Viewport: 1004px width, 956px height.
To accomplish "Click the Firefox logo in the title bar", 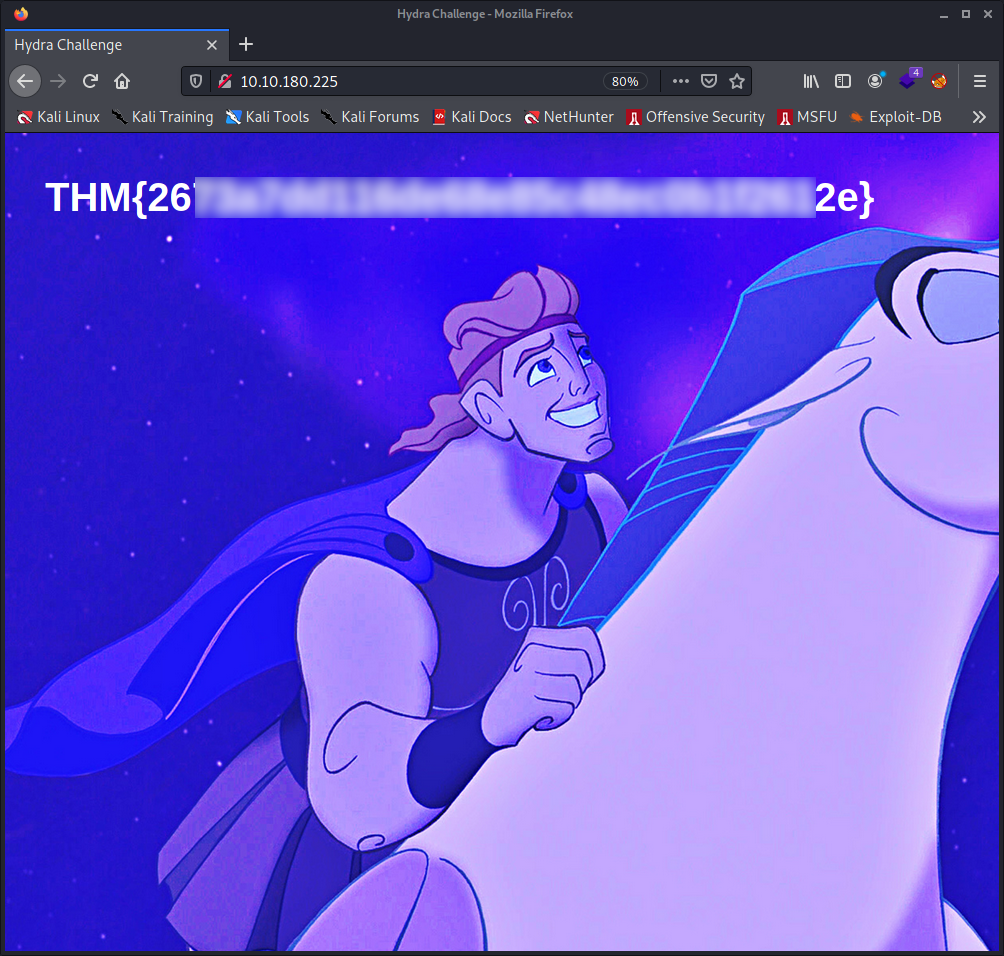I will (21, 13).
